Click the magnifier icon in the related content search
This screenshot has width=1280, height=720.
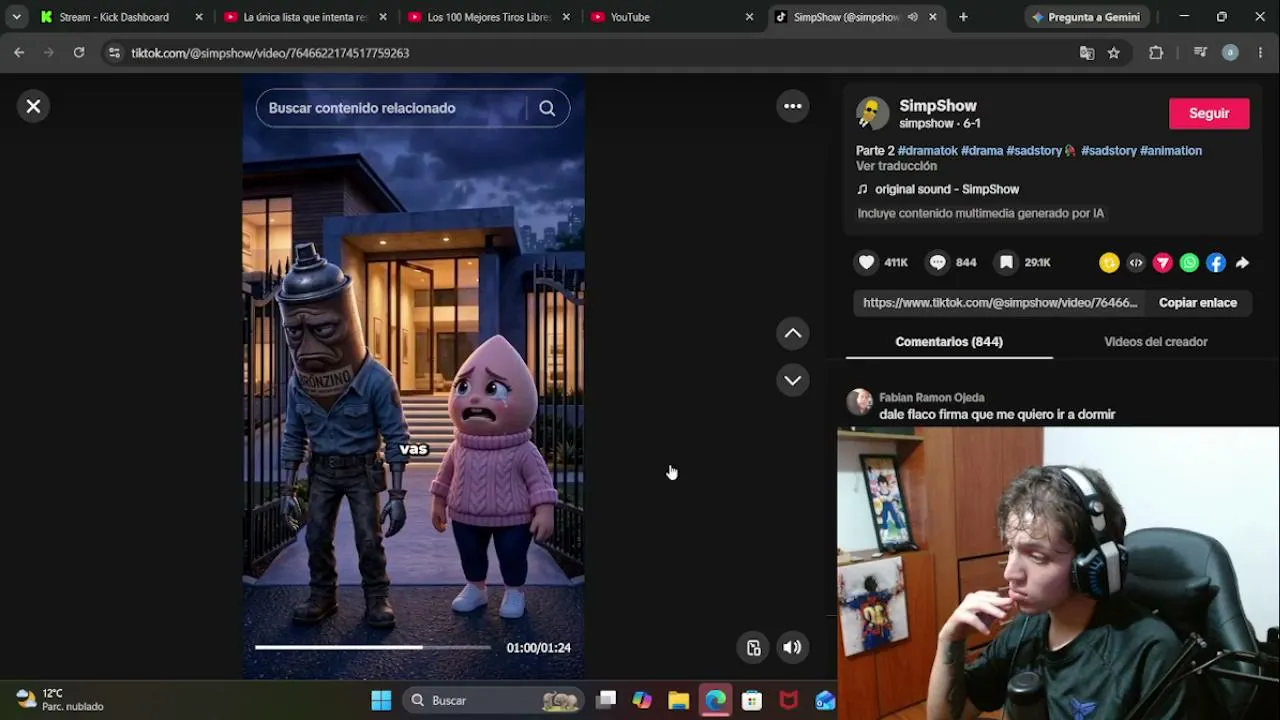click(547, 108)
